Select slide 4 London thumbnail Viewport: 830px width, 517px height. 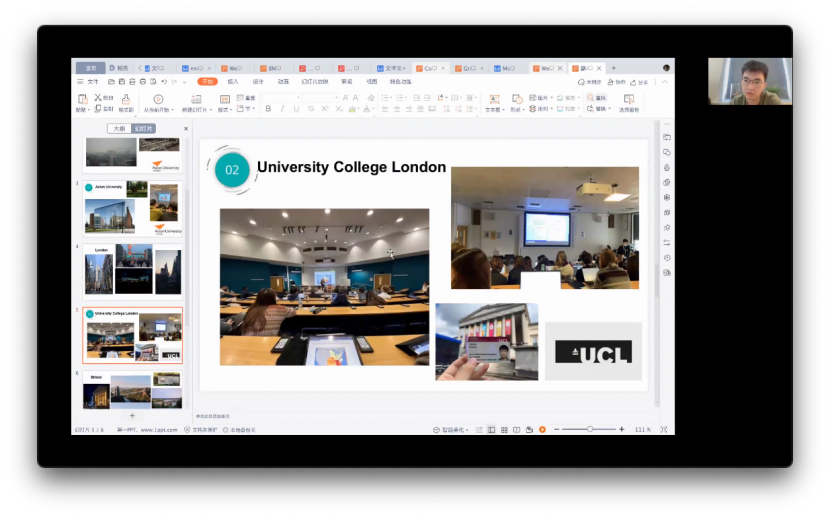132,270
